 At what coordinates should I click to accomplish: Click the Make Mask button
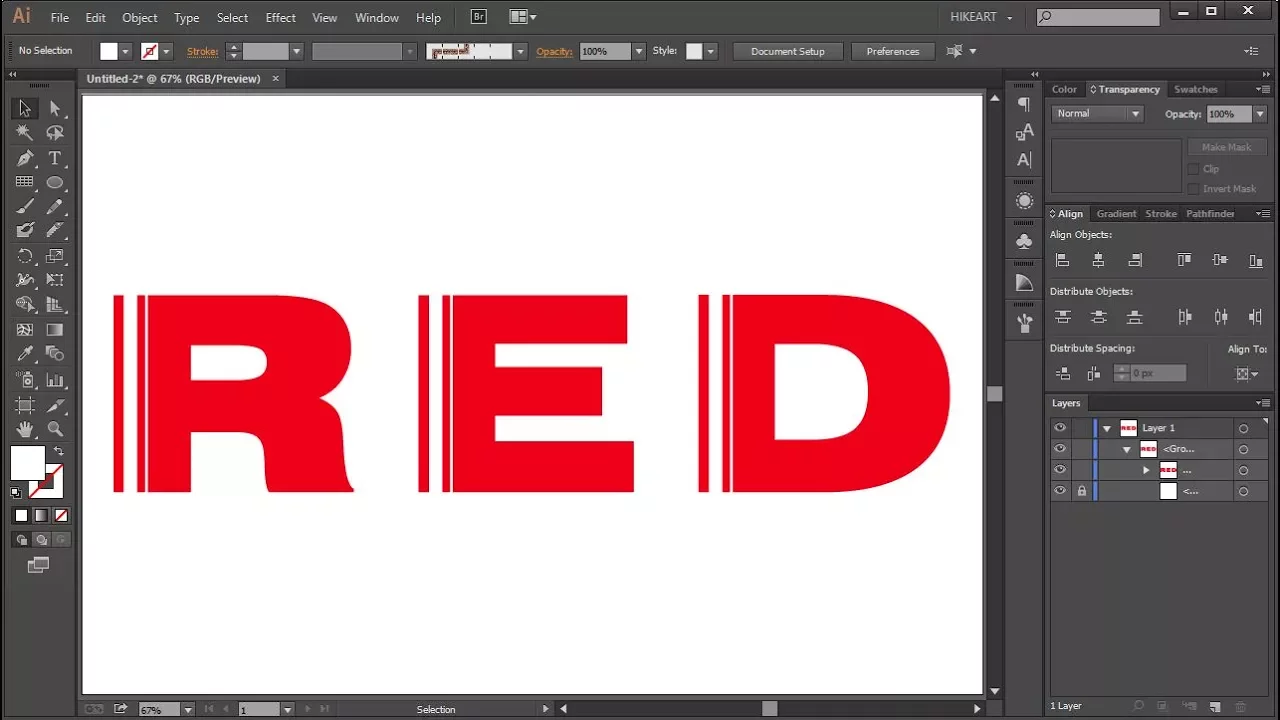tap(1226, 147)
